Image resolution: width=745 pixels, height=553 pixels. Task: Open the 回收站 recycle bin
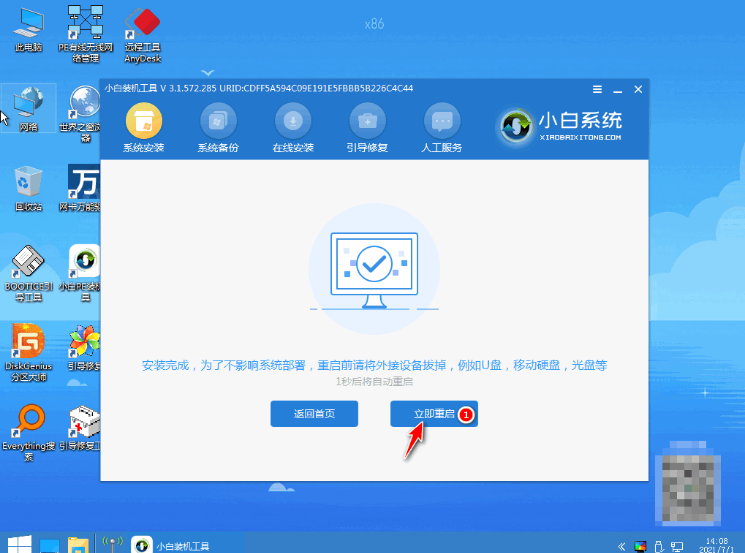29,188
